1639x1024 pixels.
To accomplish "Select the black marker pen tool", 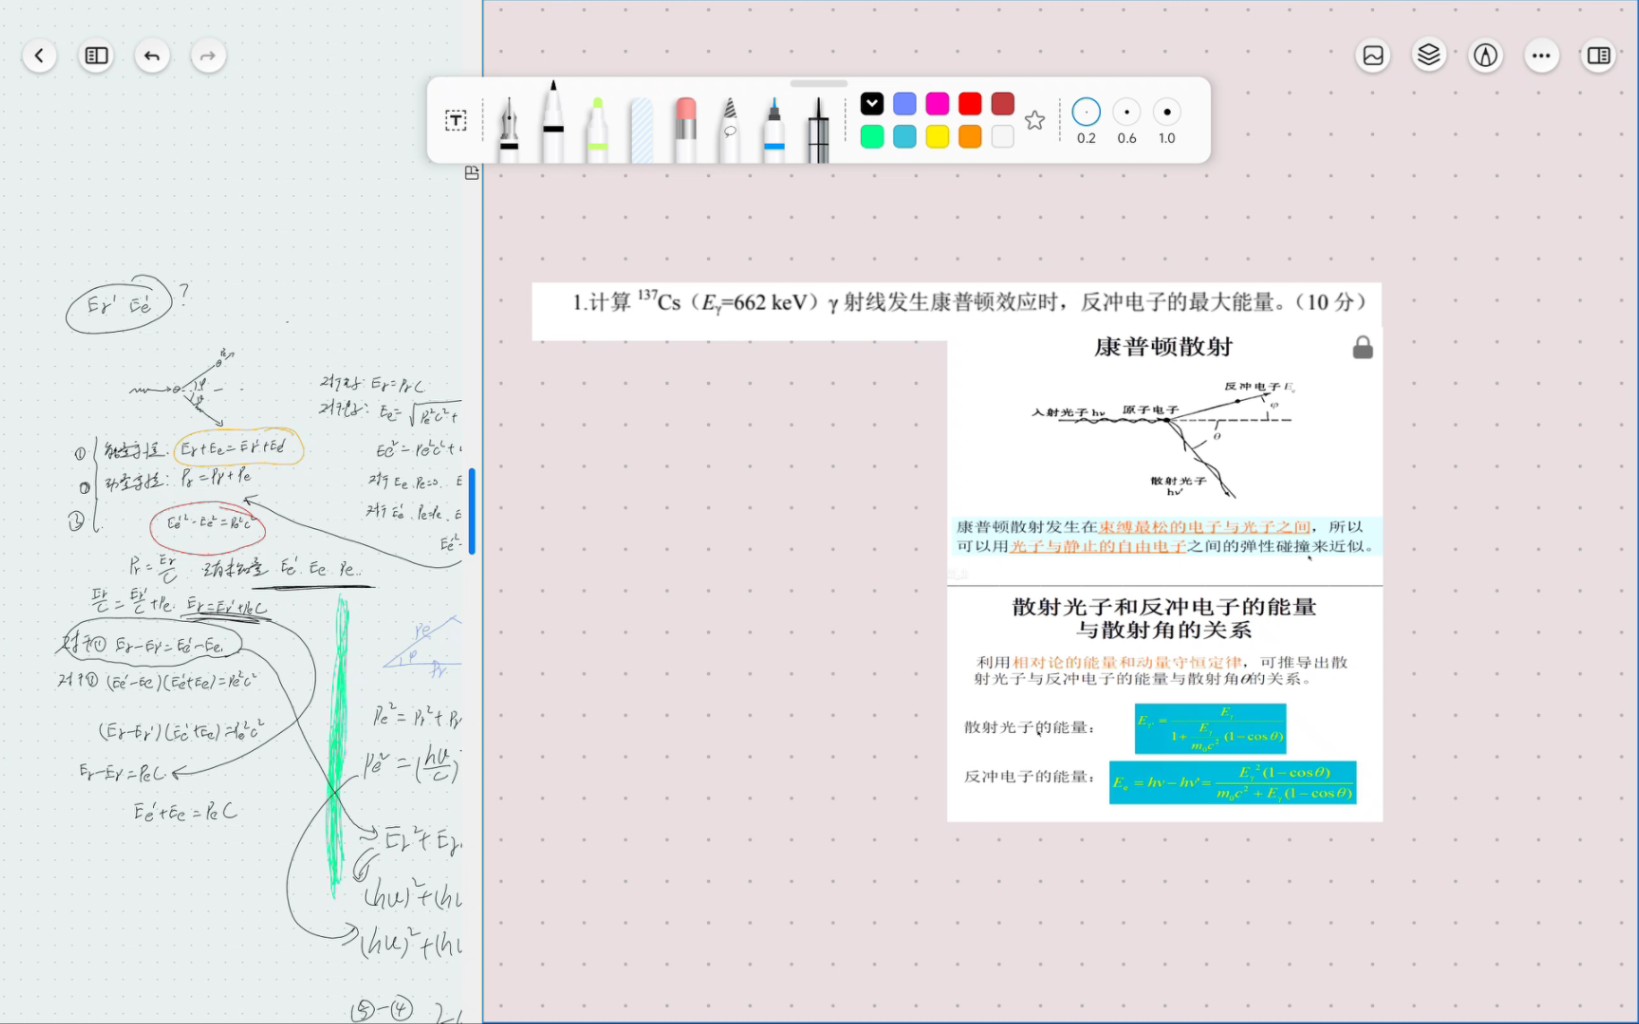I will (553, 122).
